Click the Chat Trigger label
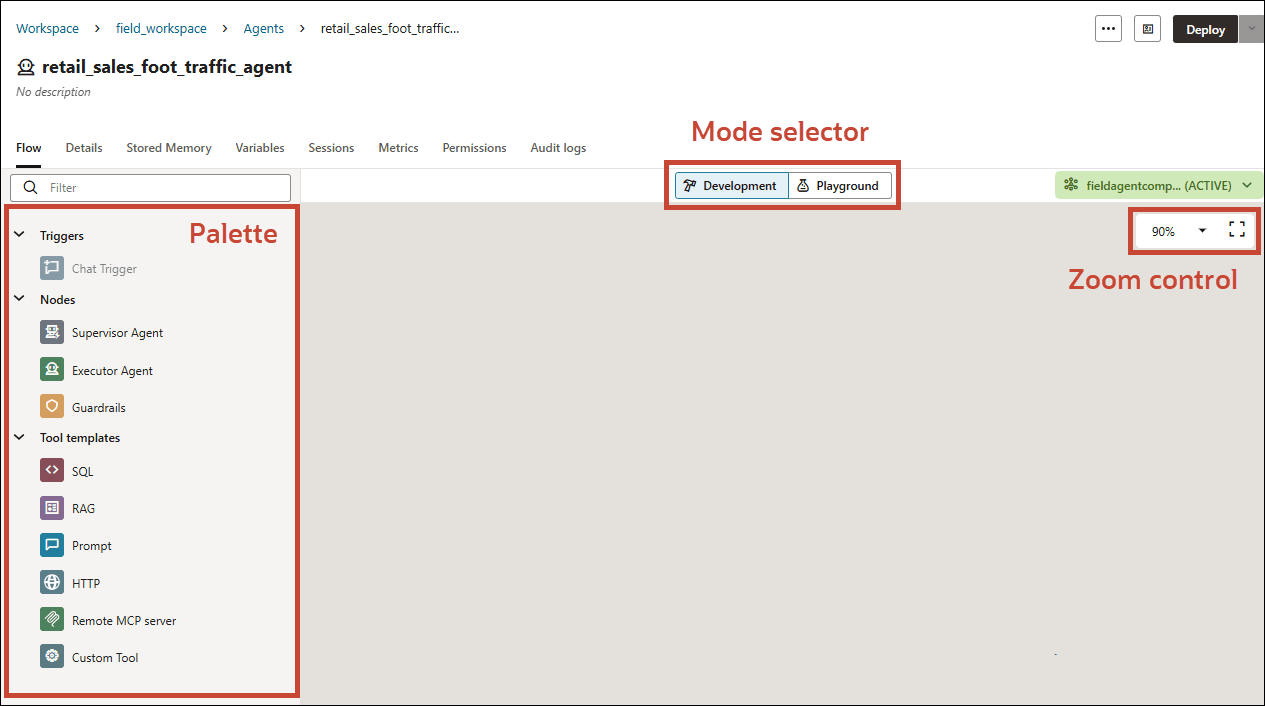 (104, 269)
